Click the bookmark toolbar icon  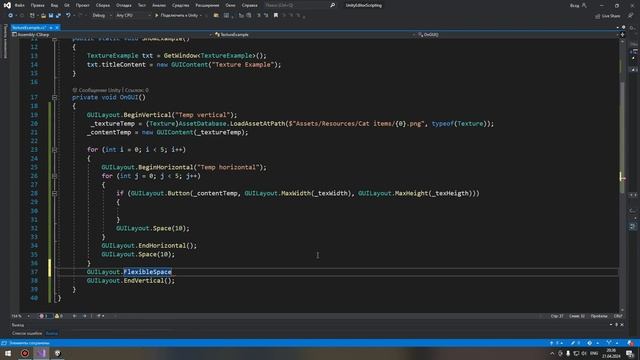pyautogui.click(x=276, y=16)
